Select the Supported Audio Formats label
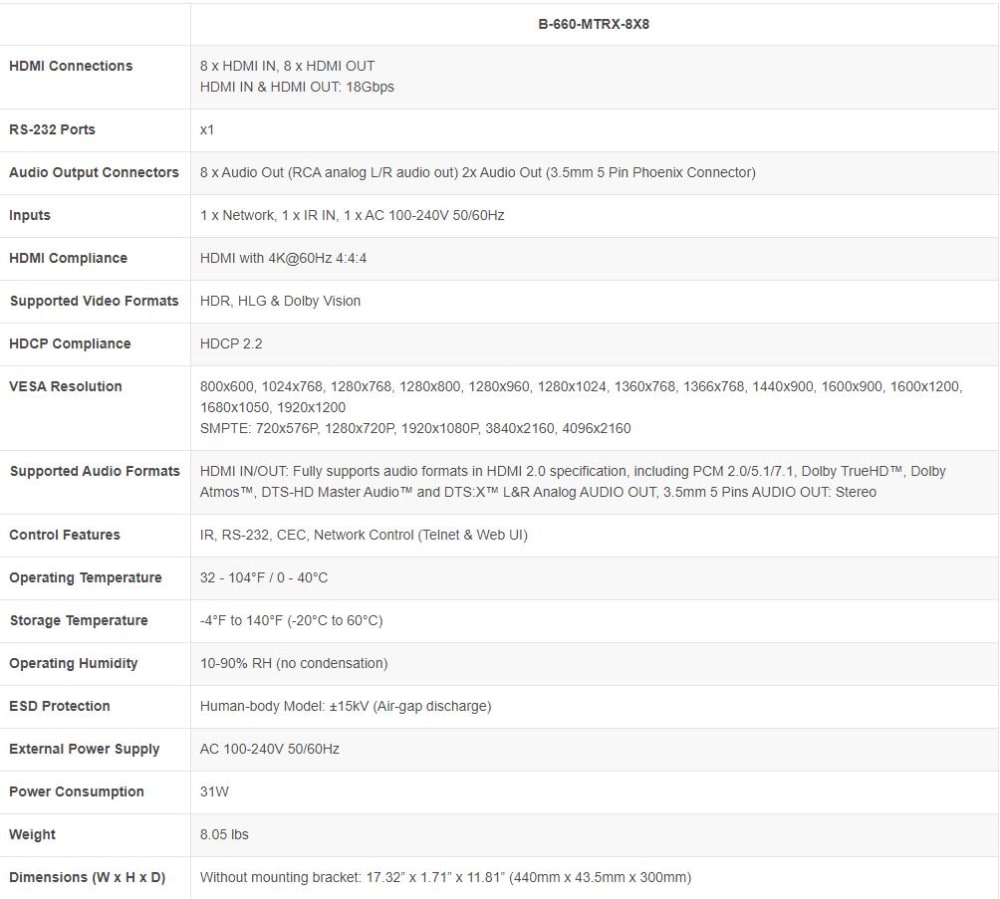1000x899 pixels. coord(94,471)
